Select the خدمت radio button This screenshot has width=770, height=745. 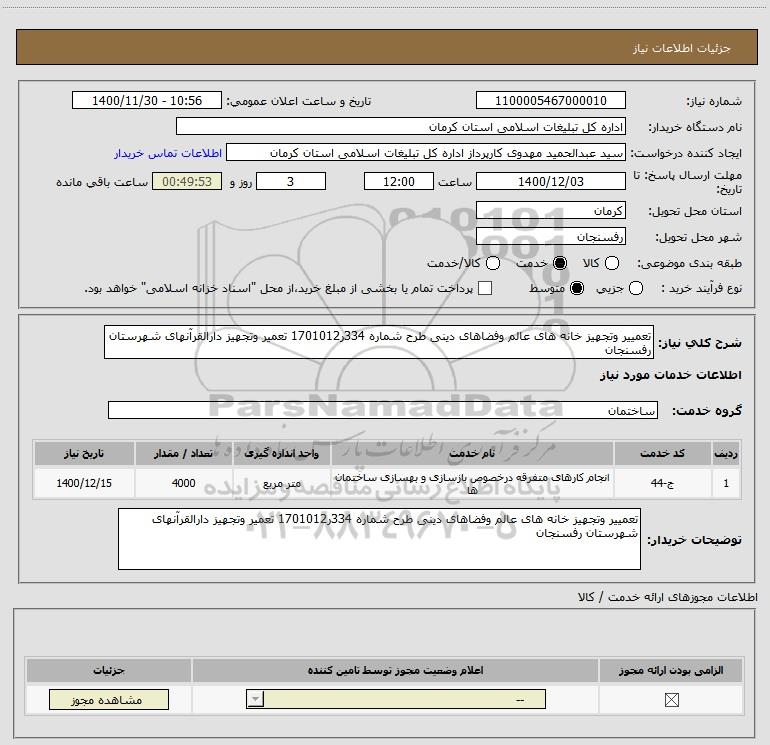pos(560,263)
